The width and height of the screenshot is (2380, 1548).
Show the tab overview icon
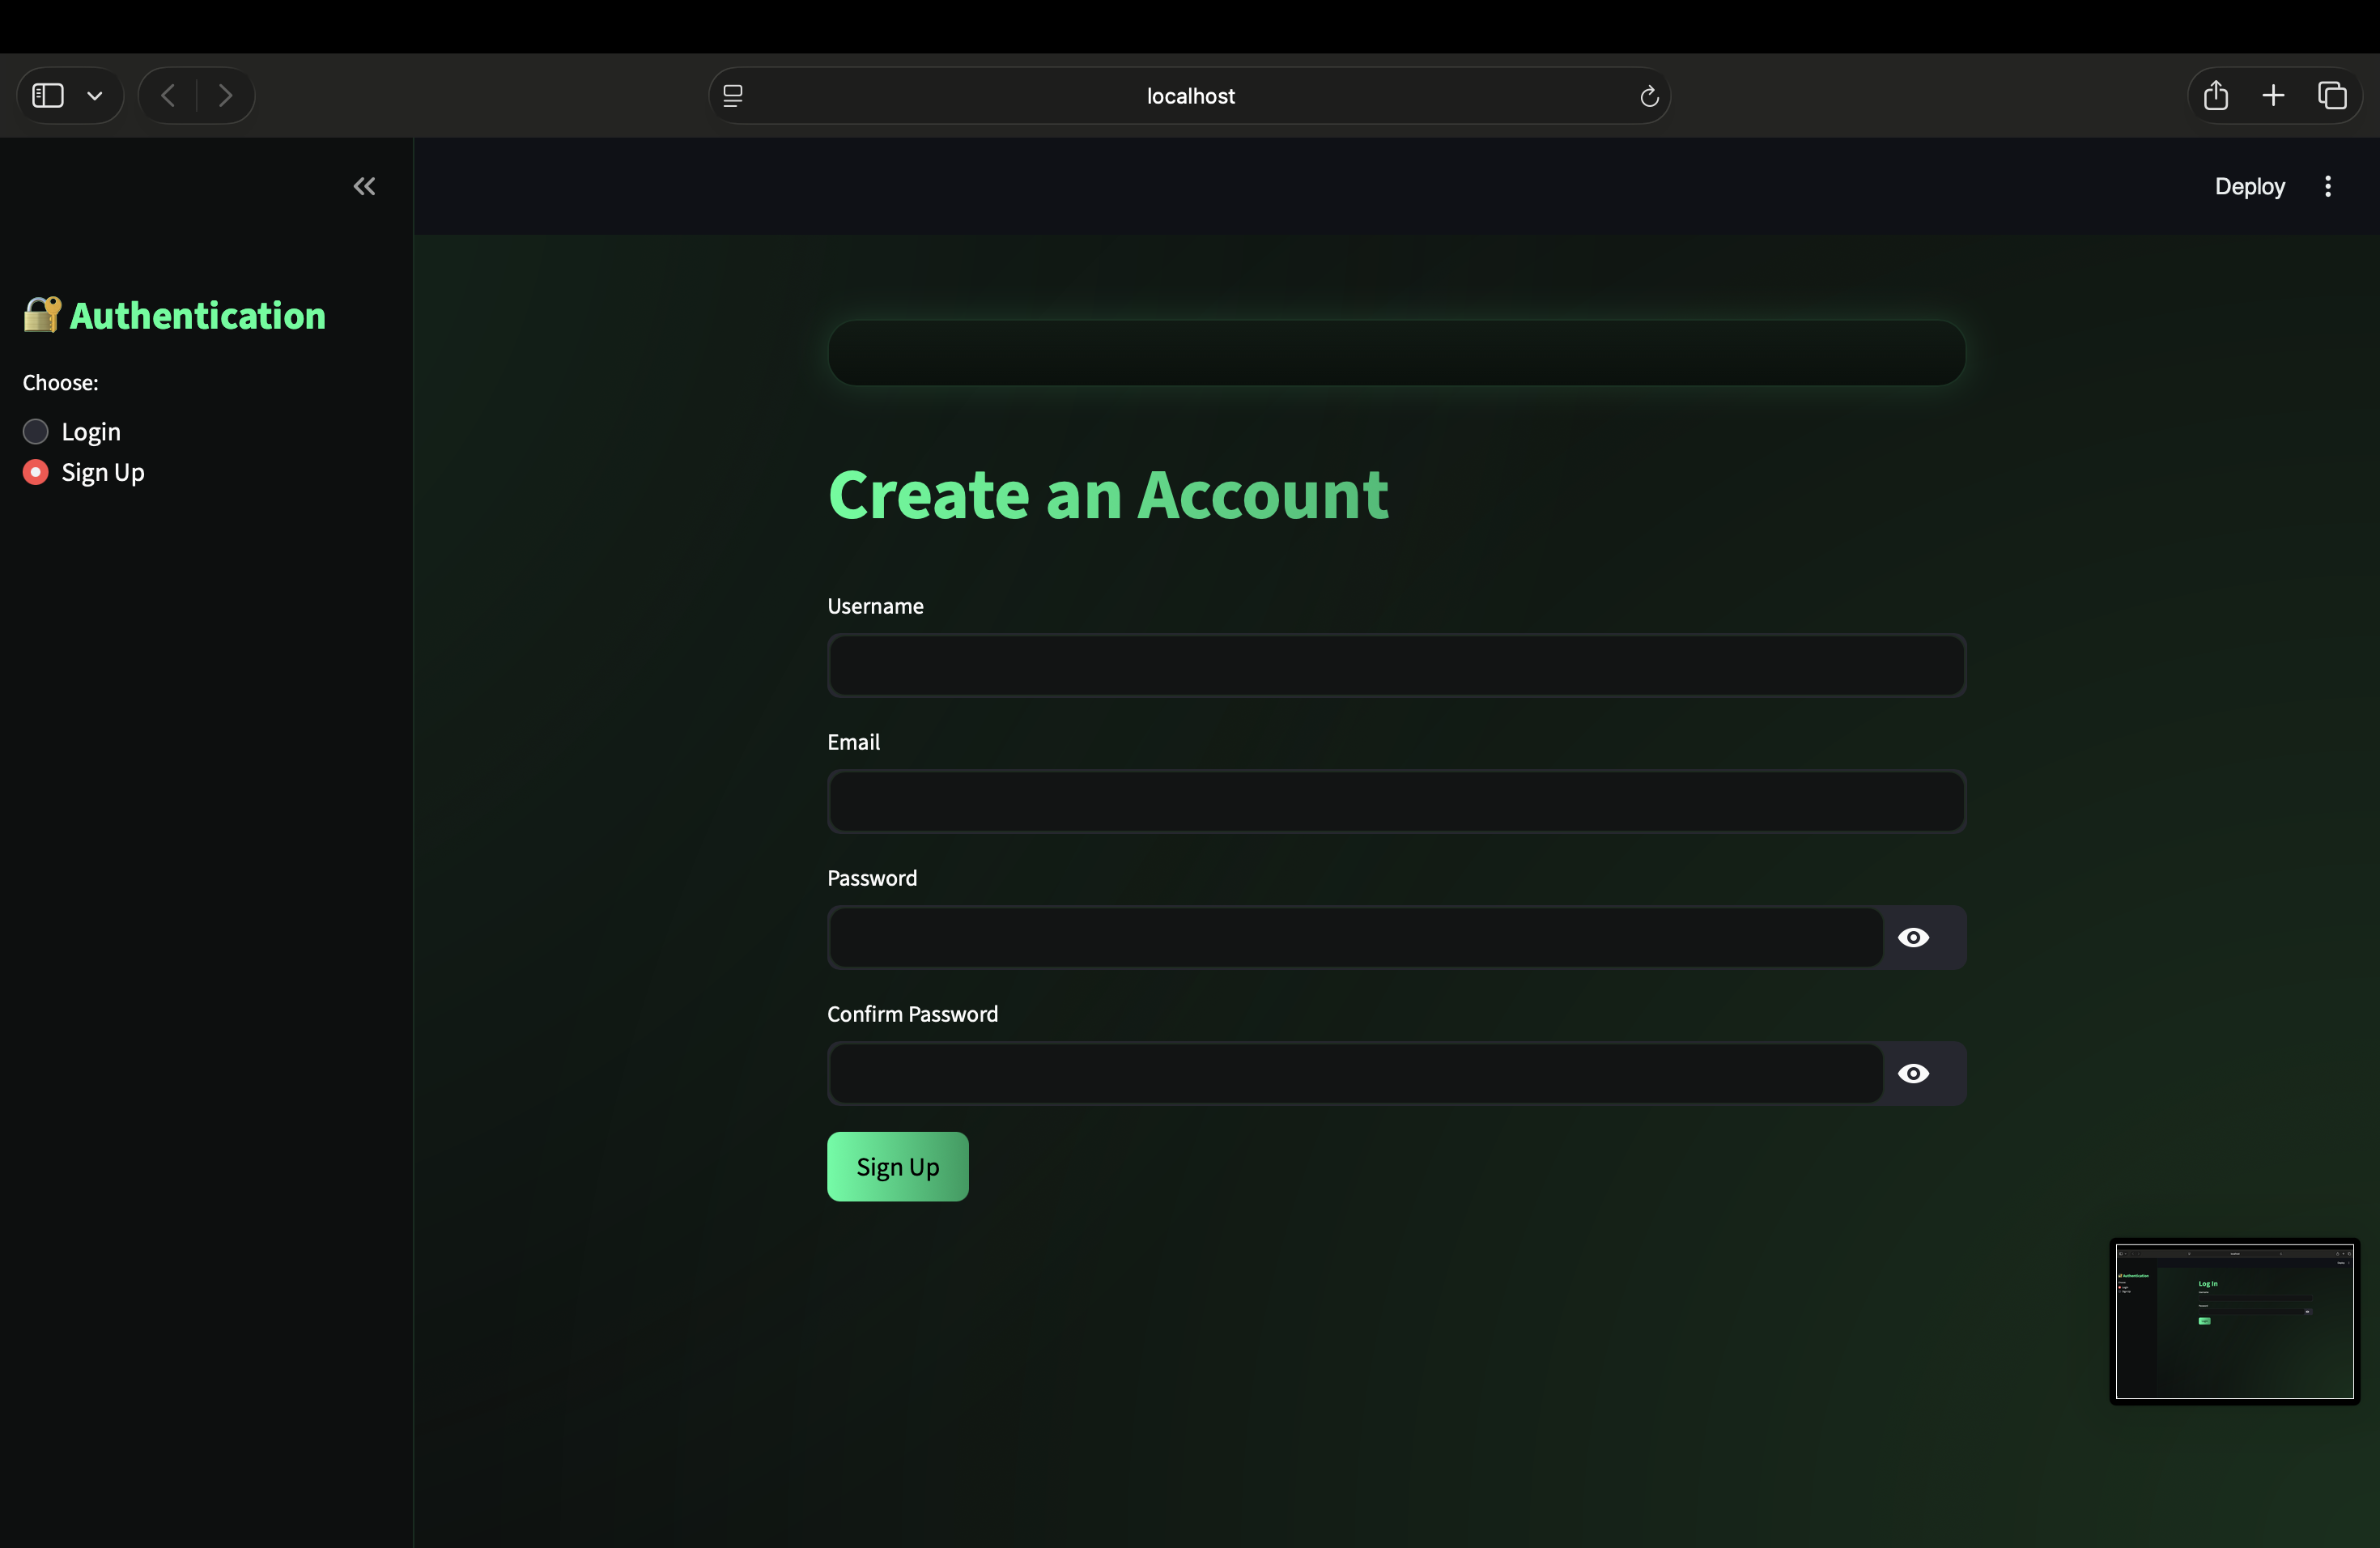tap(2332, 96)
